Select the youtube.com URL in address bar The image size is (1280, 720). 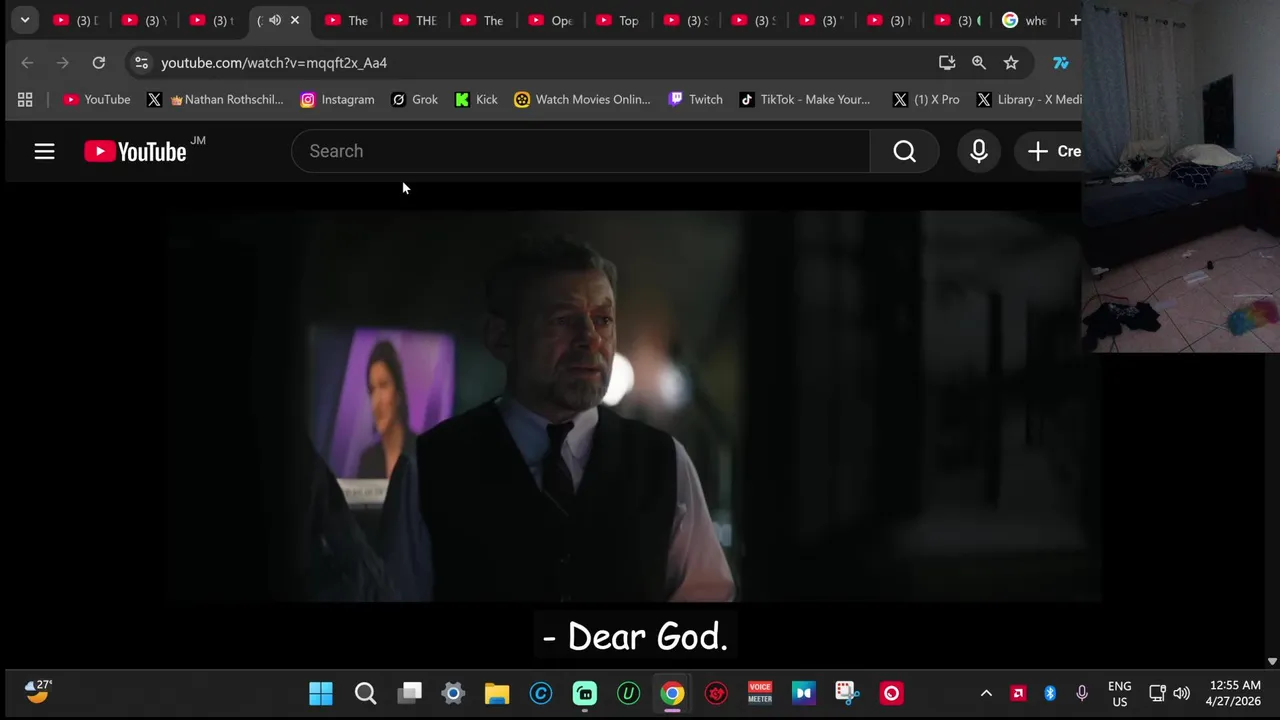click(274, 63)
